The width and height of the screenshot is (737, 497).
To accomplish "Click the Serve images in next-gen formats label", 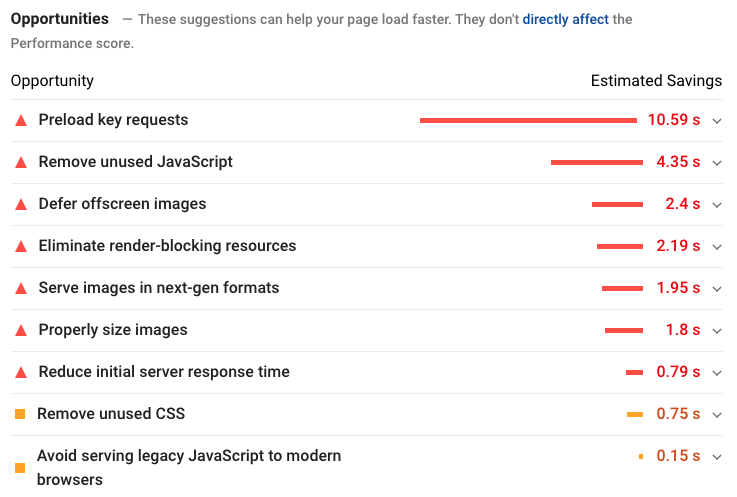I will (159, 288).
